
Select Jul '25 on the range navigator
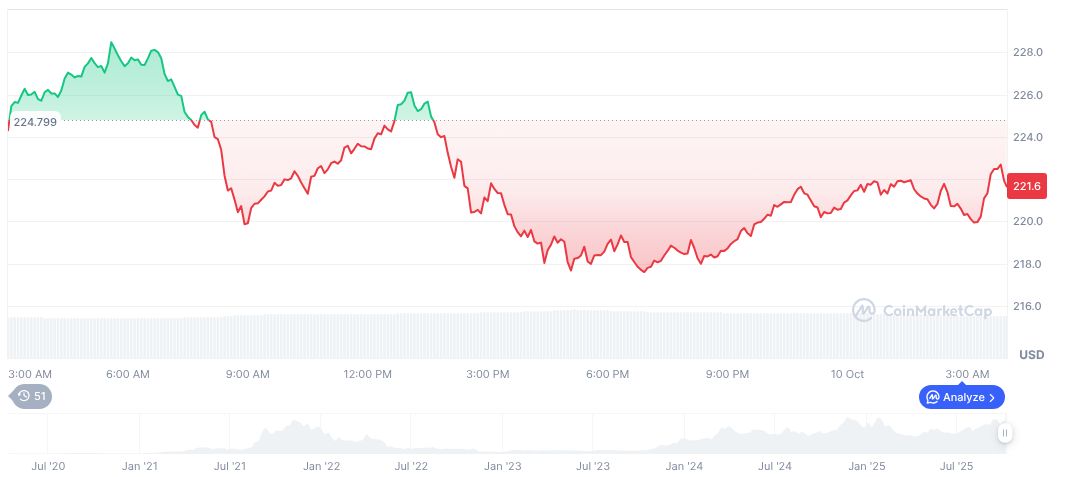coord(957,466)
